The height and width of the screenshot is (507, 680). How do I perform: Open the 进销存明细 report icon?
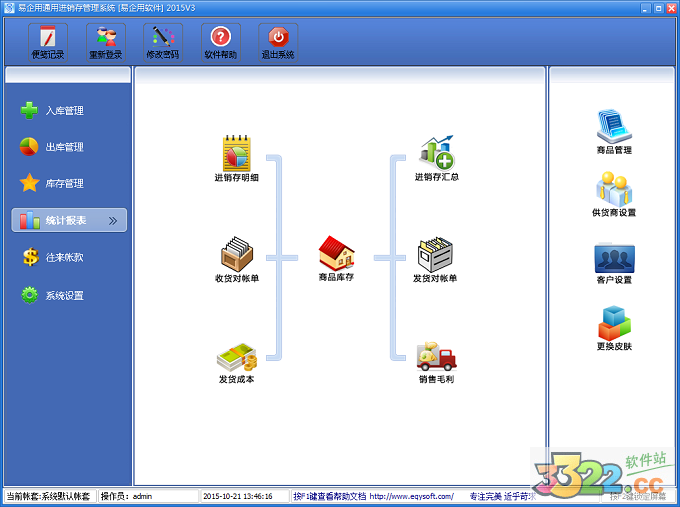coord(236,158)
